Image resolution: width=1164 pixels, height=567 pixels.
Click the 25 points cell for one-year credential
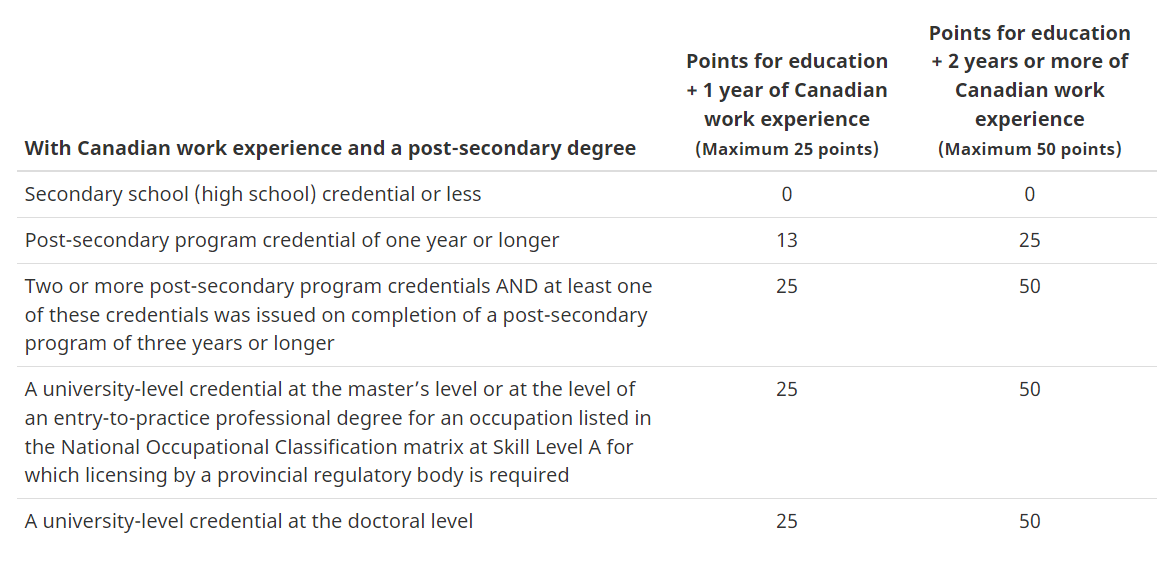(1029, 240)
